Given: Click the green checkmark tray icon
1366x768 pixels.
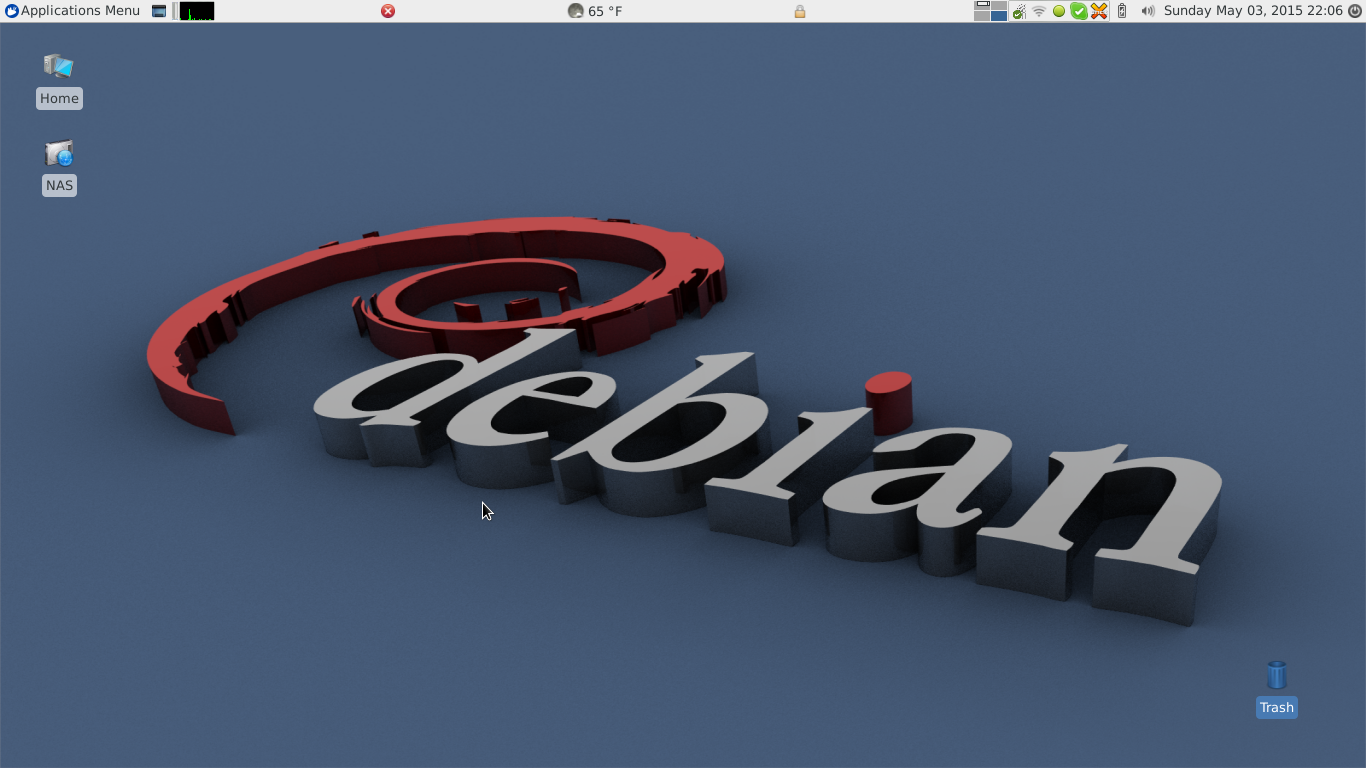Looking at the screenshot, I should pos(1079,11).
